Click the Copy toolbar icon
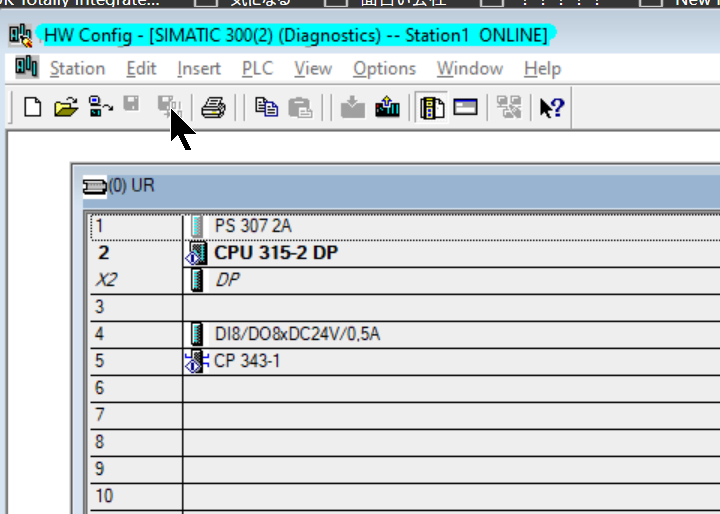The image size is (720, 514). (266, 107)
